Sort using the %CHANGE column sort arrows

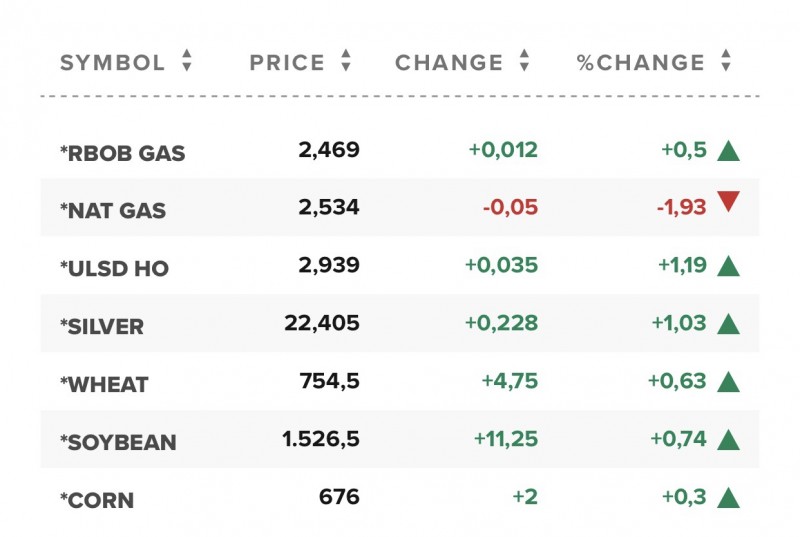click(726, 62)
